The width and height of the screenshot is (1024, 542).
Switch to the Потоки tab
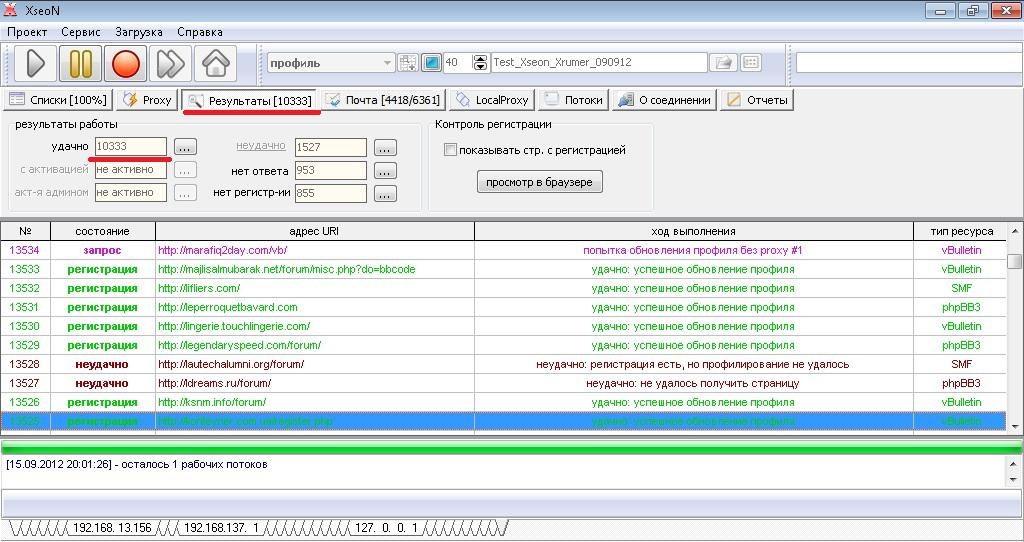[x=573, y=100]
